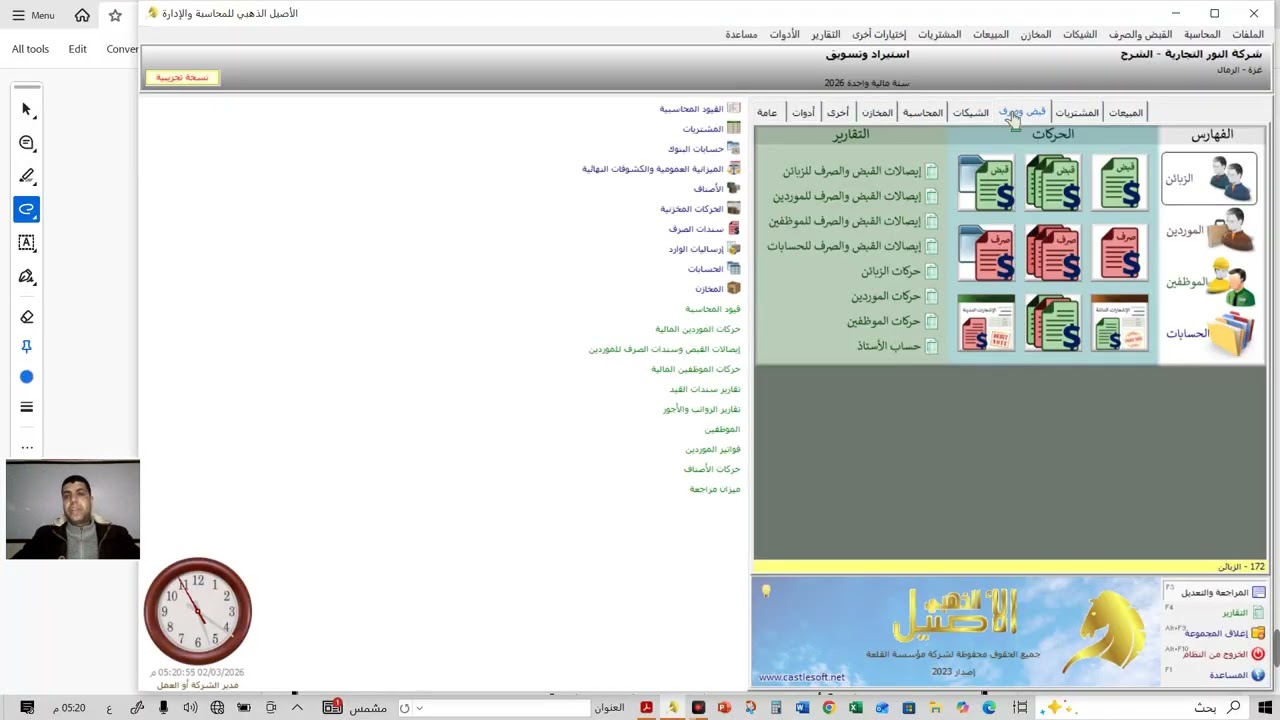Select the suppliers (الموردين) index icon
Image resolution: width=1280 pixels, height=720 pixels.
(1209, 230)
